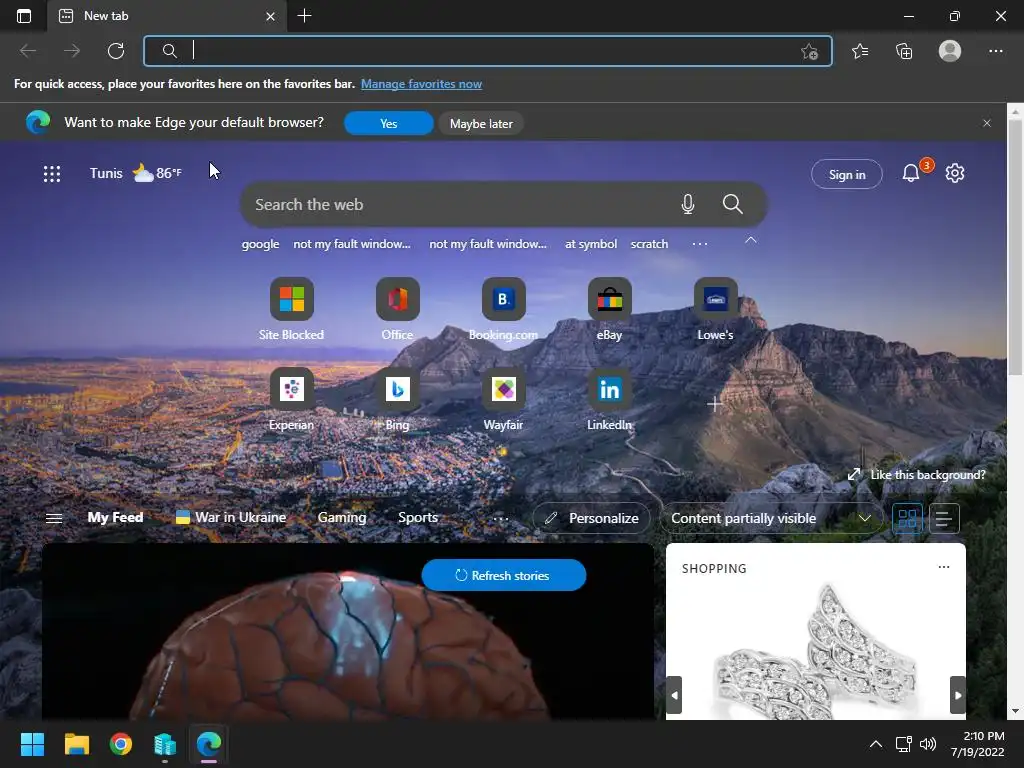Screen dimensions: 1024x768
Task: Select the War in Ukraine tab
Action: 231,517
